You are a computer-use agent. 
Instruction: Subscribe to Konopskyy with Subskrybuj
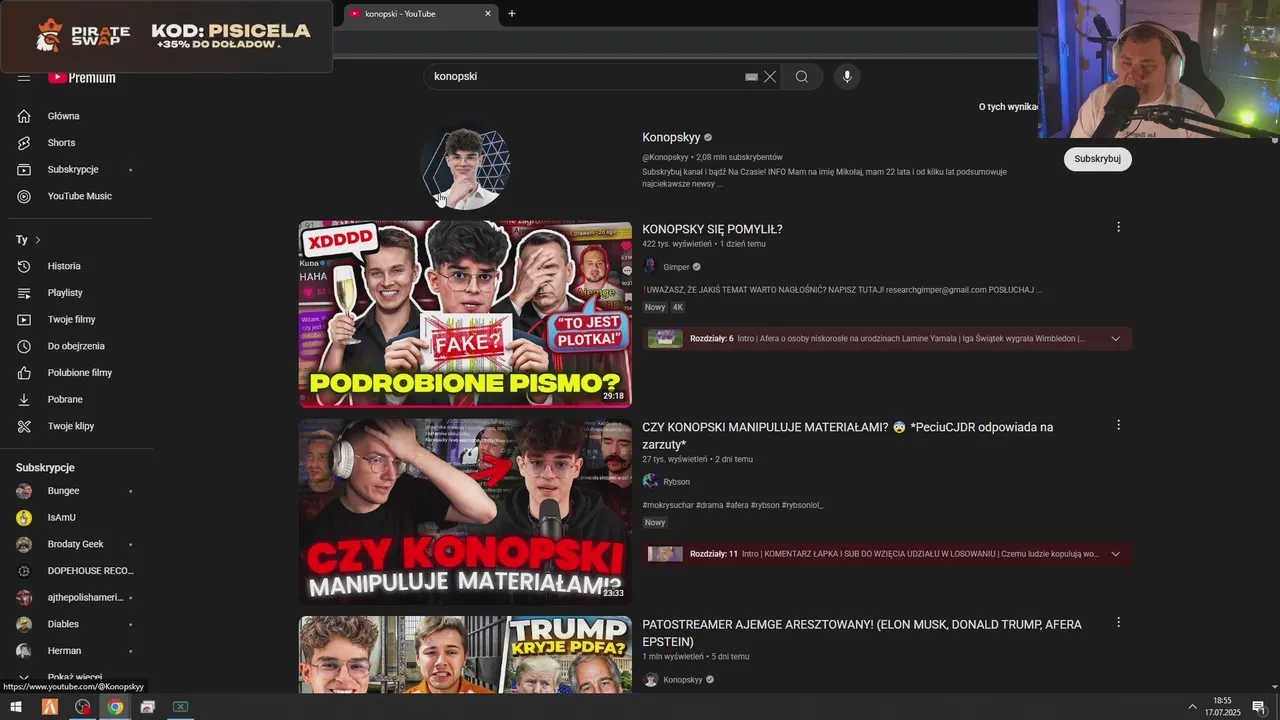point(1097,159)
